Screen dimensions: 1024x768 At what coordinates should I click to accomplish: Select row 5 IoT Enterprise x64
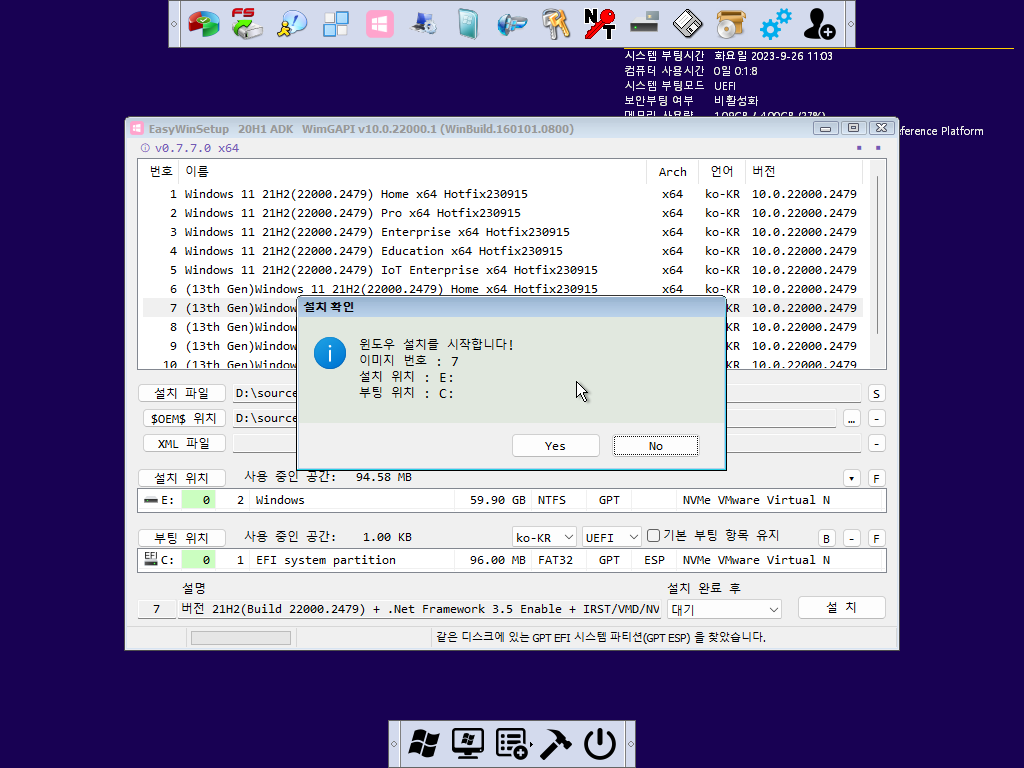point(503,270)
